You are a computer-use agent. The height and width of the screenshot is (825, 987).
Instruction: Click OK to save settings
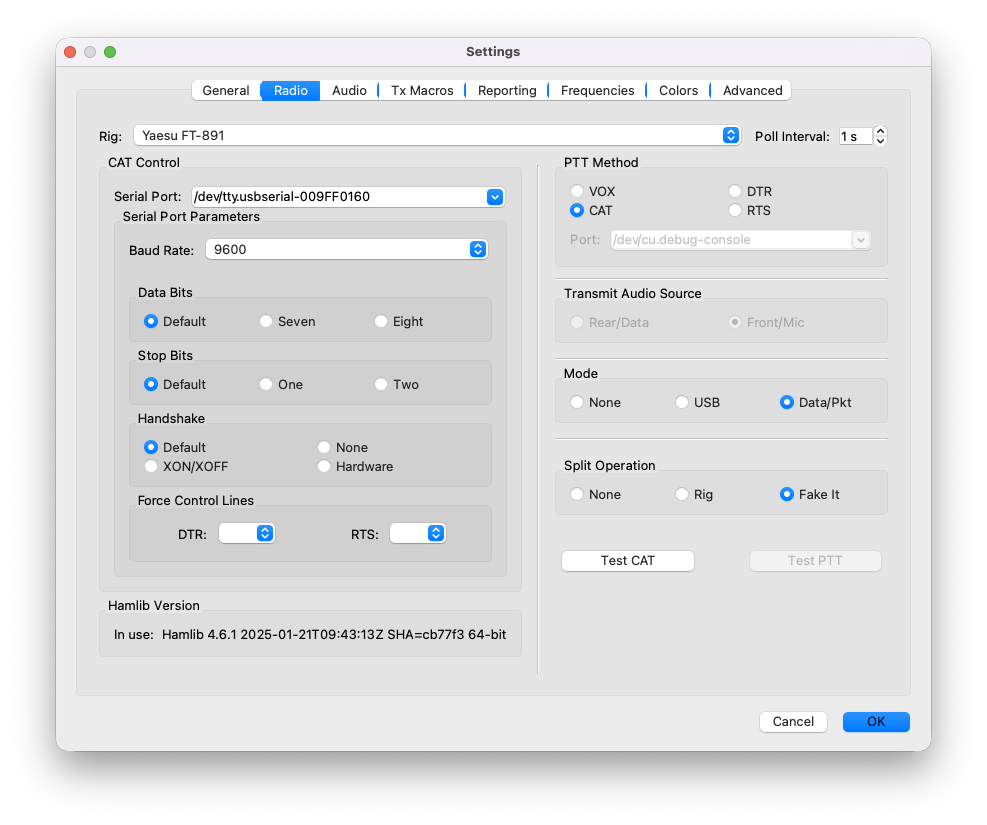point(876,722)
